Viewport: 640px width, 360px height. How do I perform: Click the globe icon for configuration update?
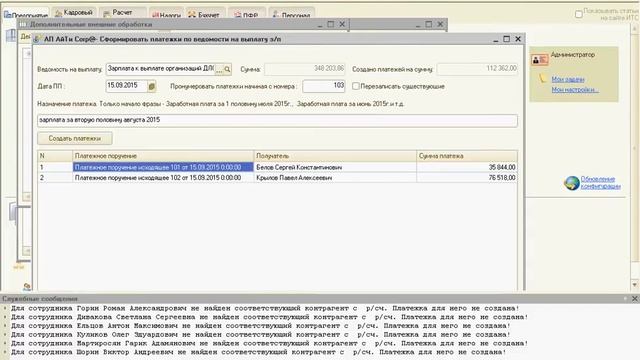(x=571, y=183)
